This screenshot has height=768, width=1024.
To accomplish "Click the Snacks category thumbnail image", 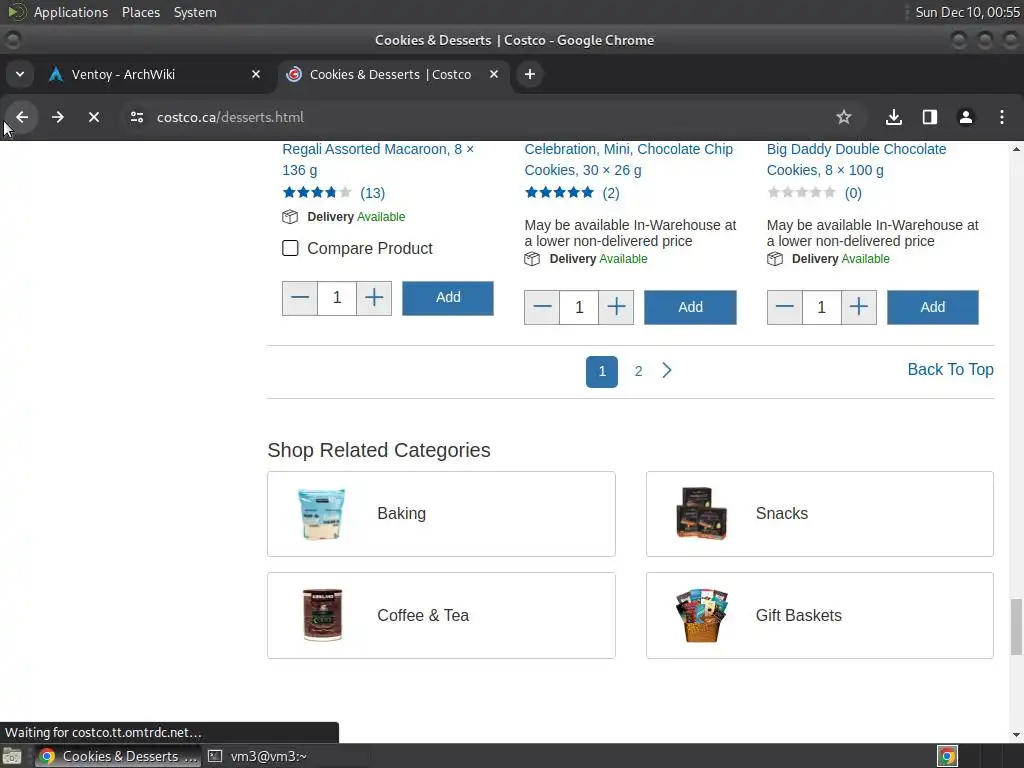I will tap(701, 514).
